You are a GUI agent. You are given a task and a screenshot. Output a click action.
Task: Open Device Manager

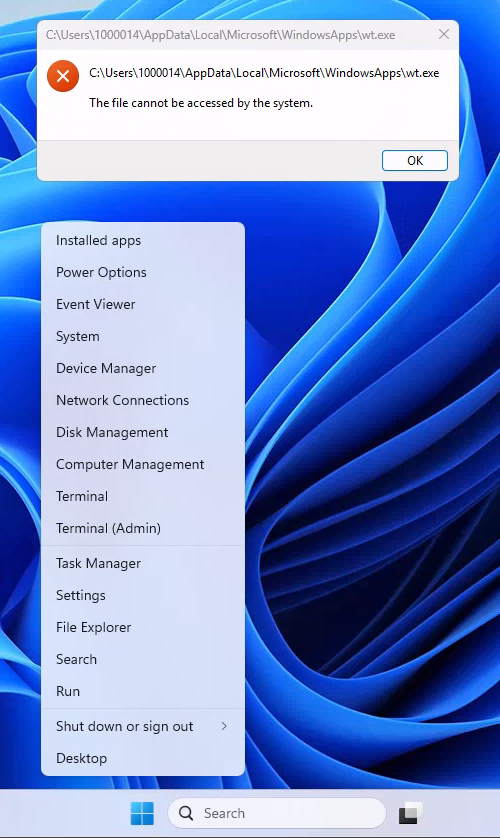click(x=143, y=369)
